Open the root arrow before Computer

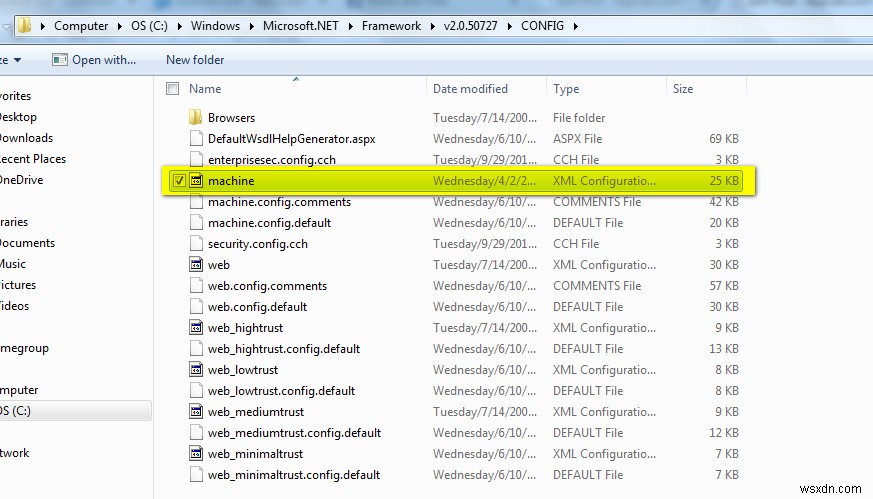click(42, 26)
